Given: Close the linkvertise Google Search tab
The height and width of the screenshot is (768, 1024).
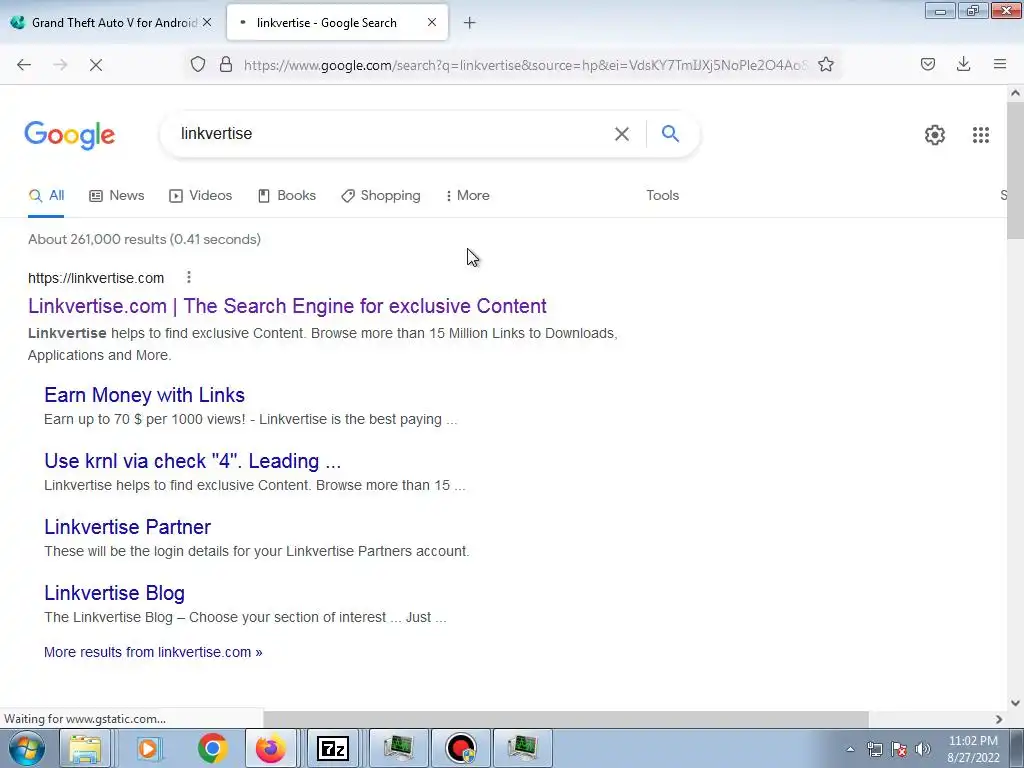Looking at the screenshot, I should (432, 22).
